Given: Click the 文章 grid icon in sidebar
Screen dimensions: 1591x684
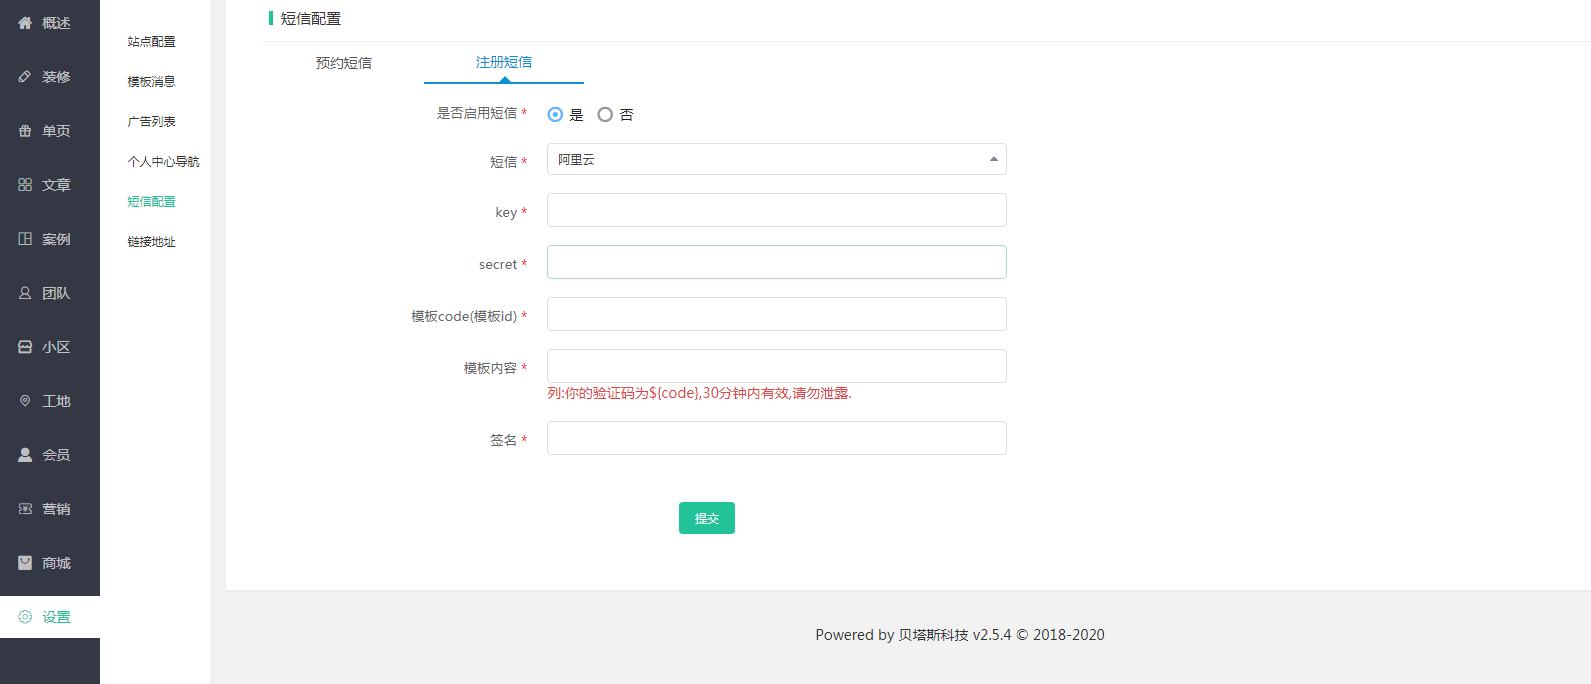Looking at the screenshot, I should (x=25, y=185).
